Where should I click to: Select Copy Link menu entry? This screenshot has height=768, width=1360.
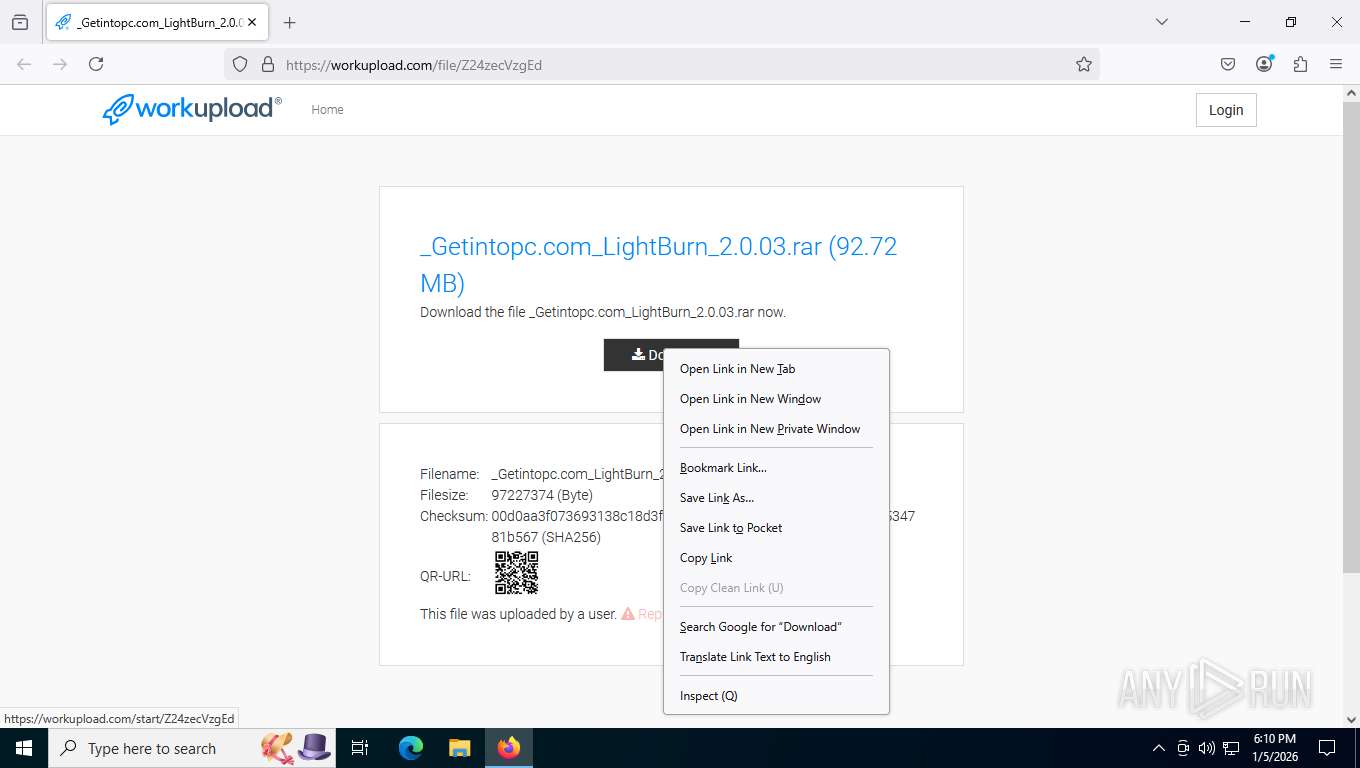[776, 558]
